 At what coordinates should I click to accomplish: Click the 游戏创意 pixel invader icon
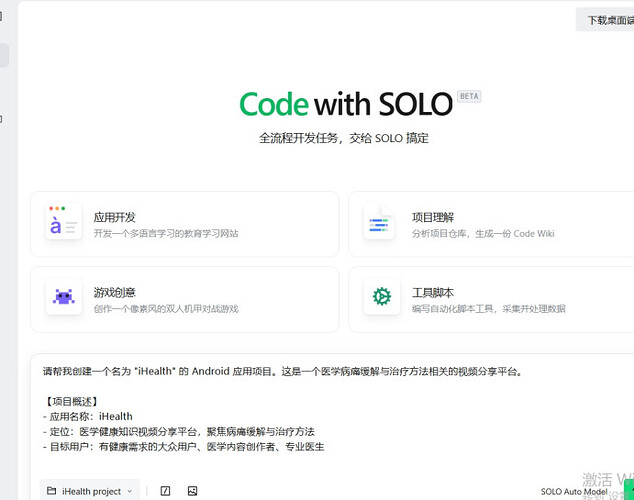(63, 297)
